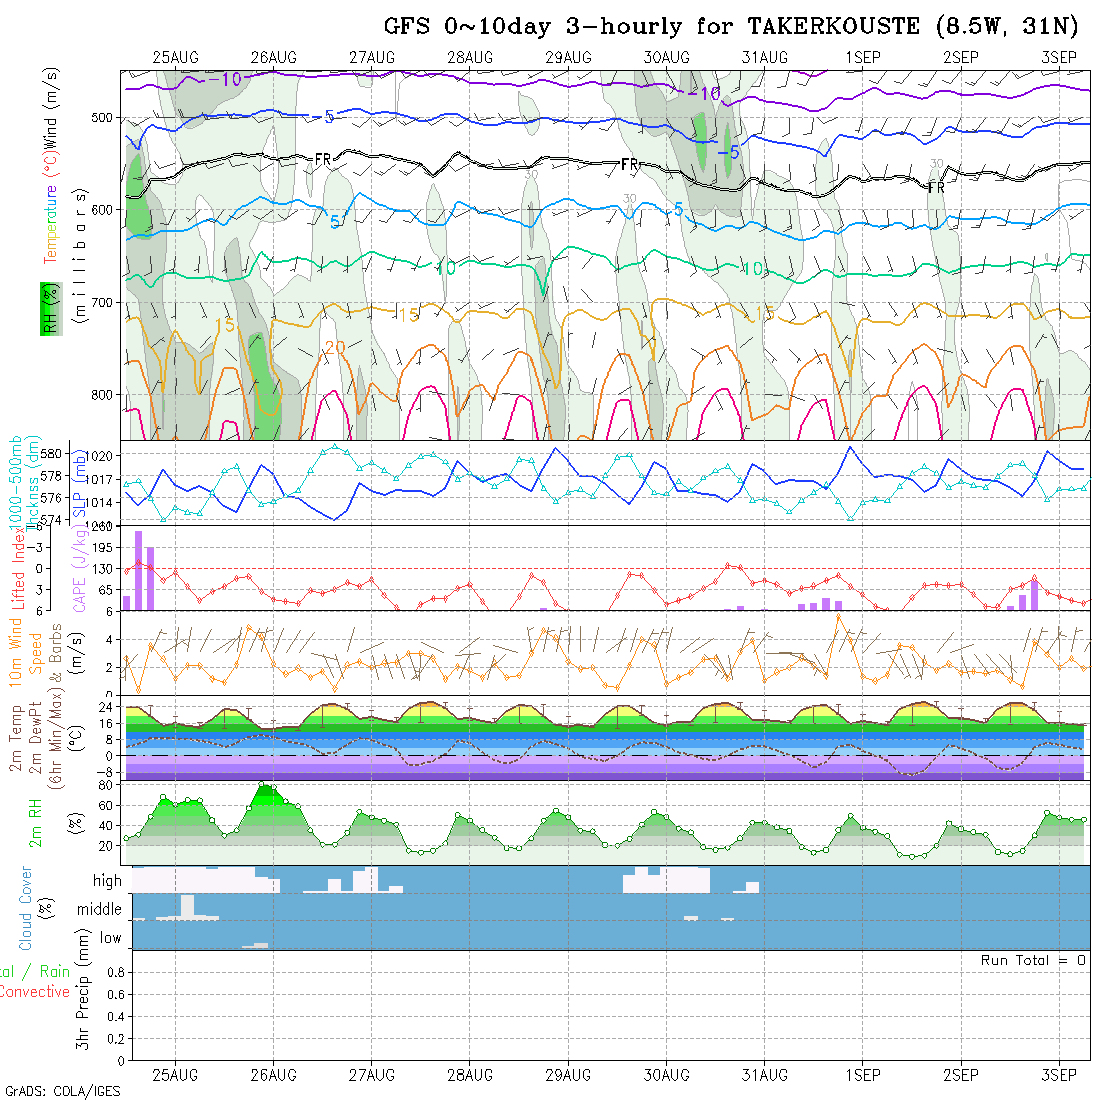Image resolution: width=1100 pixels, height=1100 pixels.
Task: Click the 500 millibar tick label
Action: pyautogui.click(x=103, y=118)
